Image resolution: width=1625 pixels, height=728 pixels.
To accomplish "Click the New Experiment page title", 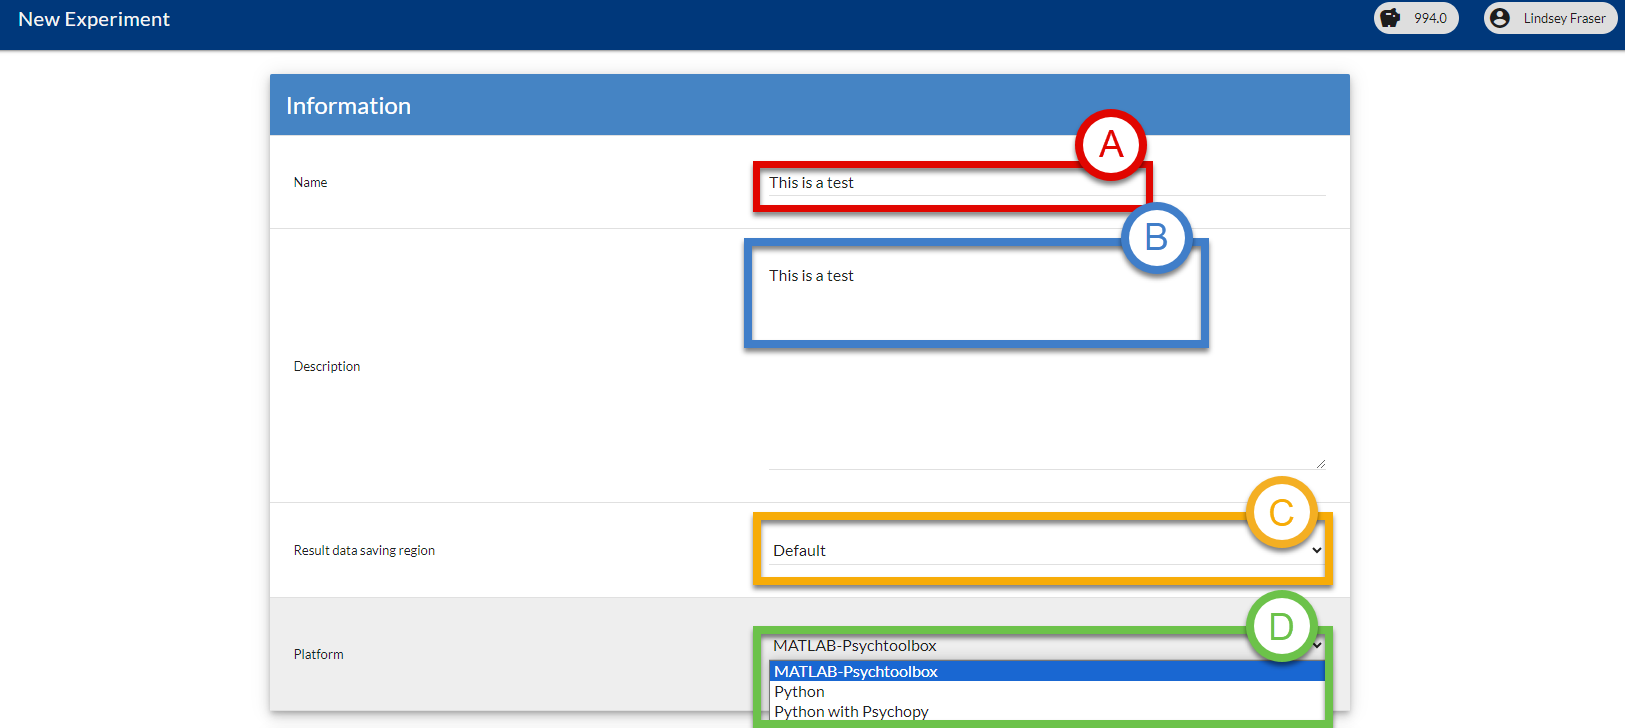I will point(94,20).
